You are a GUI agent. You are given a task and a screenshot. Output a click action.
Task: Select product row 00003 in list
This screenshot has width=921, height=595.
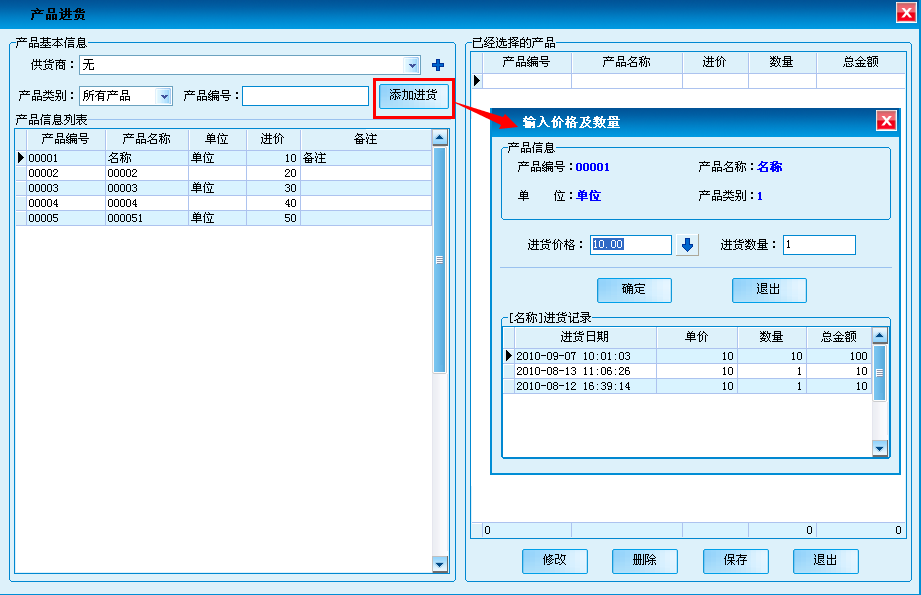click(60, 188)
